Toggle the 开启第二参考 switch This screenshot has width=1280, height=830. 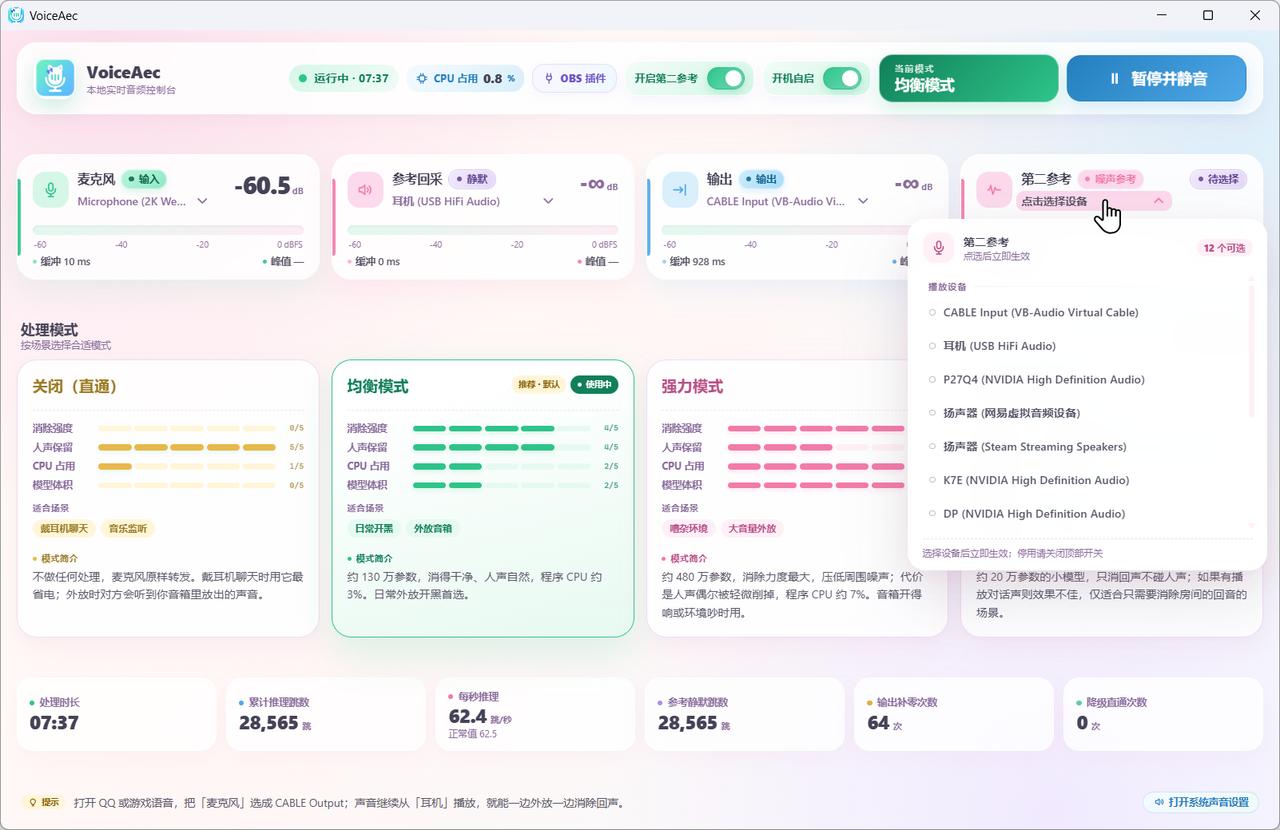pos(726,78)
